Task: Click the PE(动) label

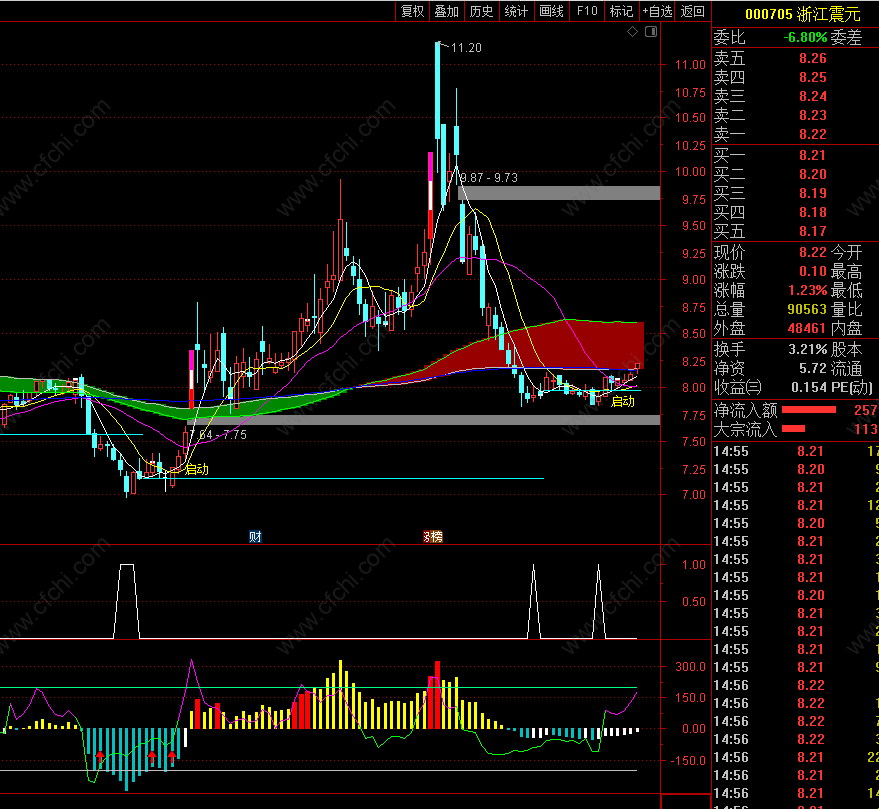Action: coord(853,387)
